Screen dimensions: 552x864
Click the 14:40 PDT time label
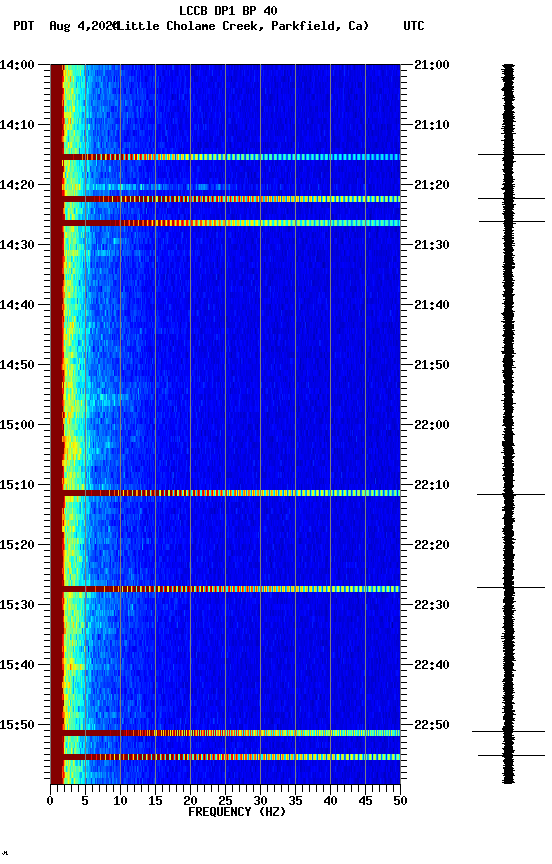click(x=17, y=305)
